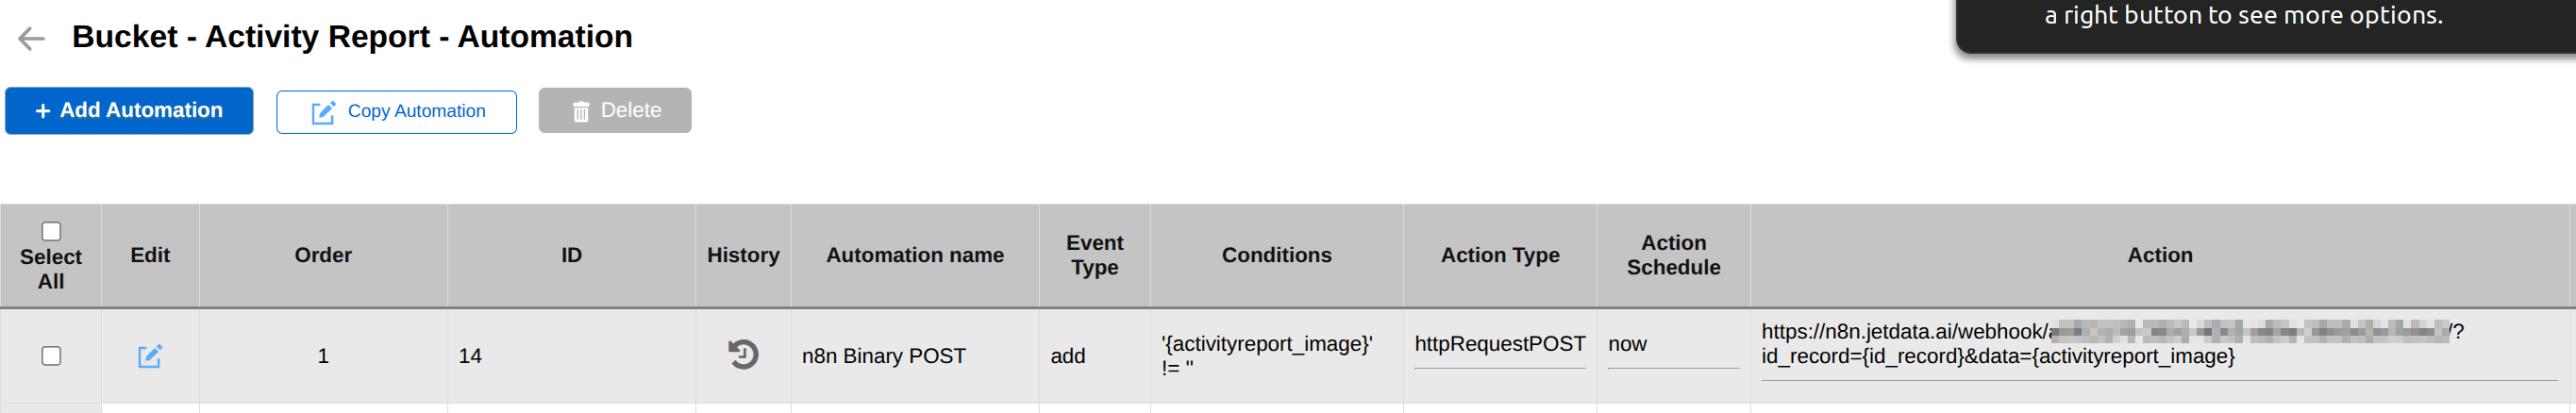Open history for the n8n Binary POST automation
Screen dimensions: 2576x413
tap(743, 355)
